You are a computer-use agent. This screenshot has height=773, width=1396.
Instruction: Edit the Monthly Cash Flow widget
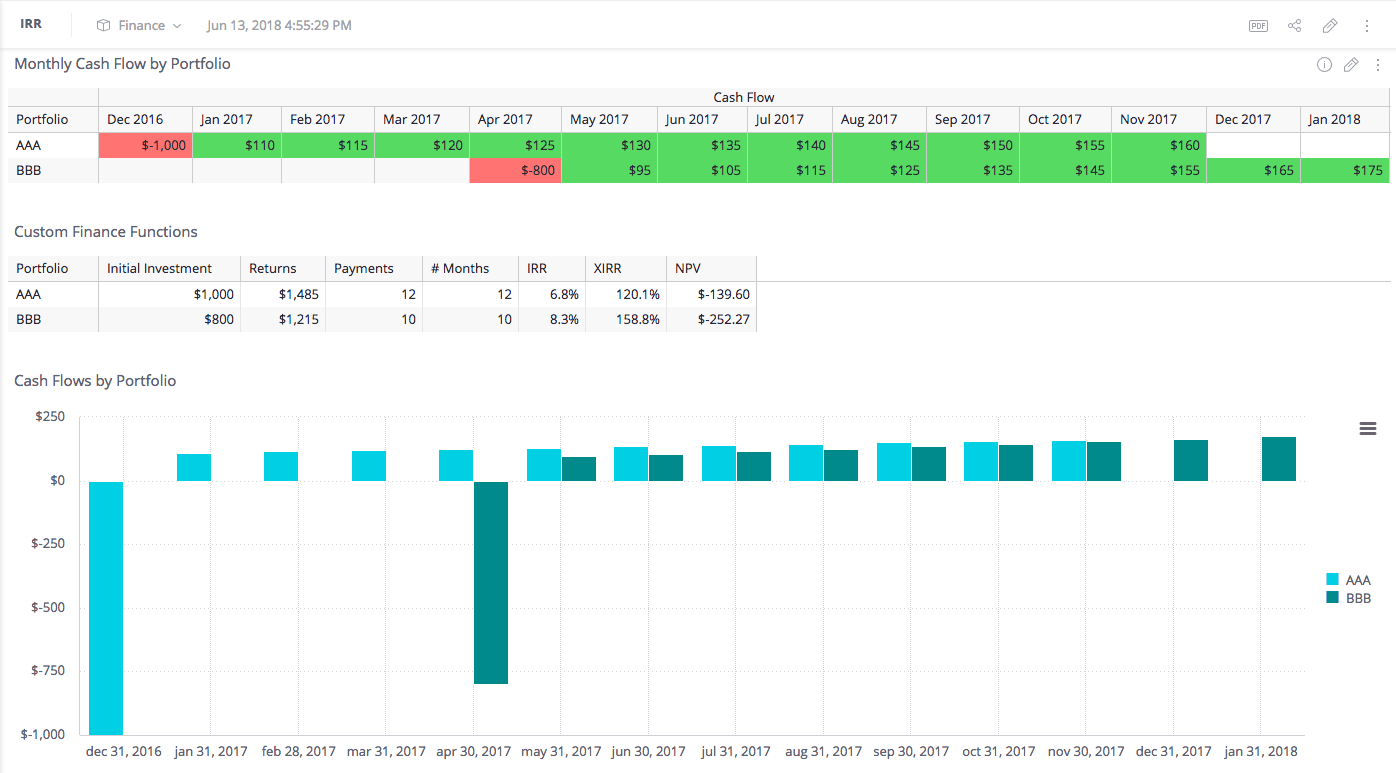(x=1351, y=65)
